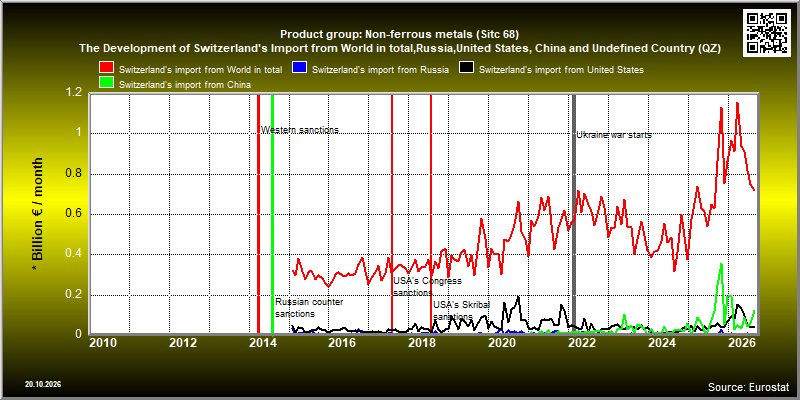800x400 pixels.
Task: Click the "Source: Eurostat" label
Action: (749, 387)
